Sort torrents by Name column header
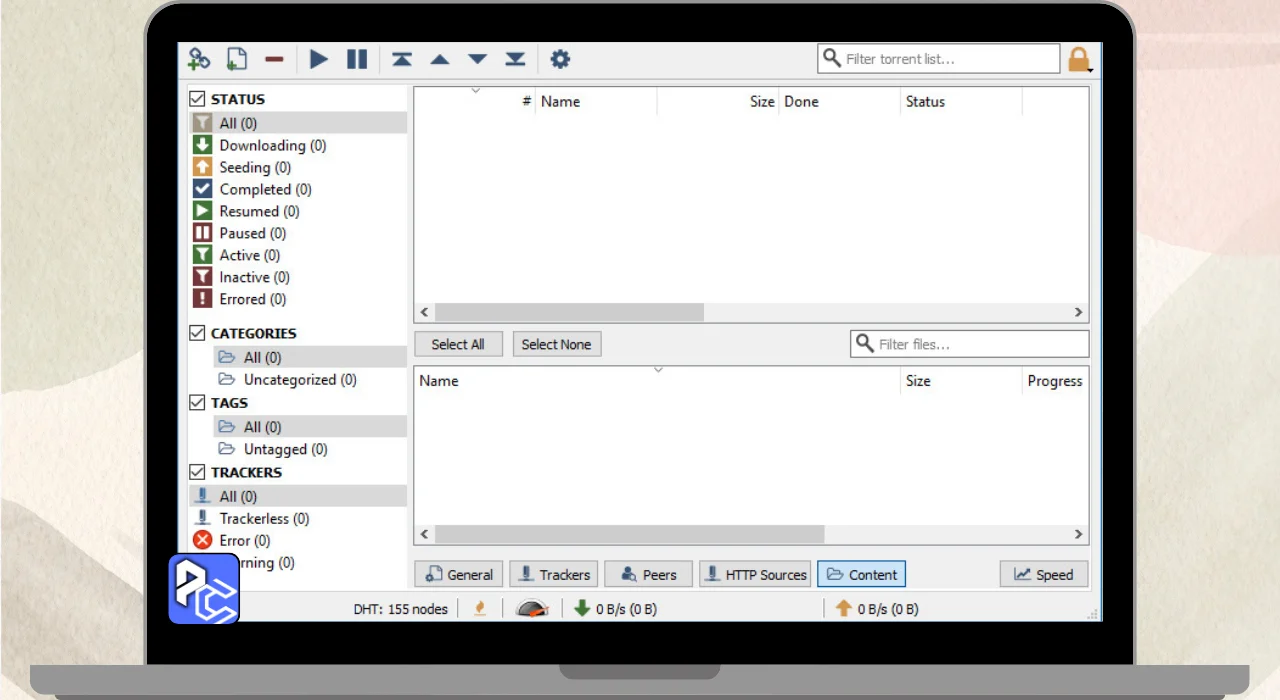1280x700 pixels. (x=596, y=101)
